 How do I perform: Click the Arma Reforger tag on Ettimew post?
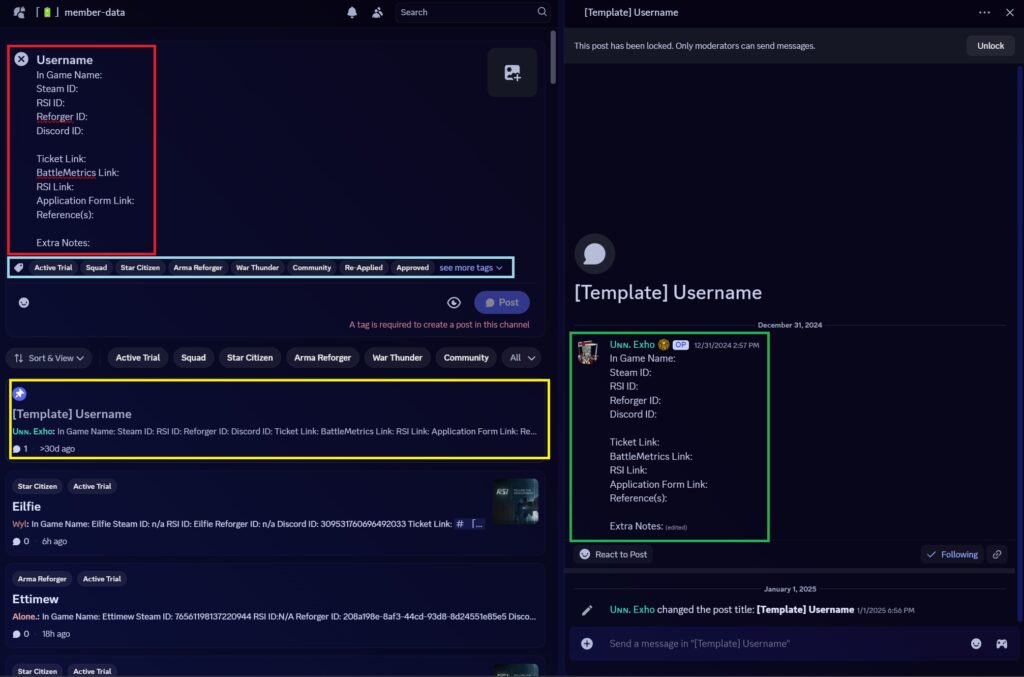point(42,579)
